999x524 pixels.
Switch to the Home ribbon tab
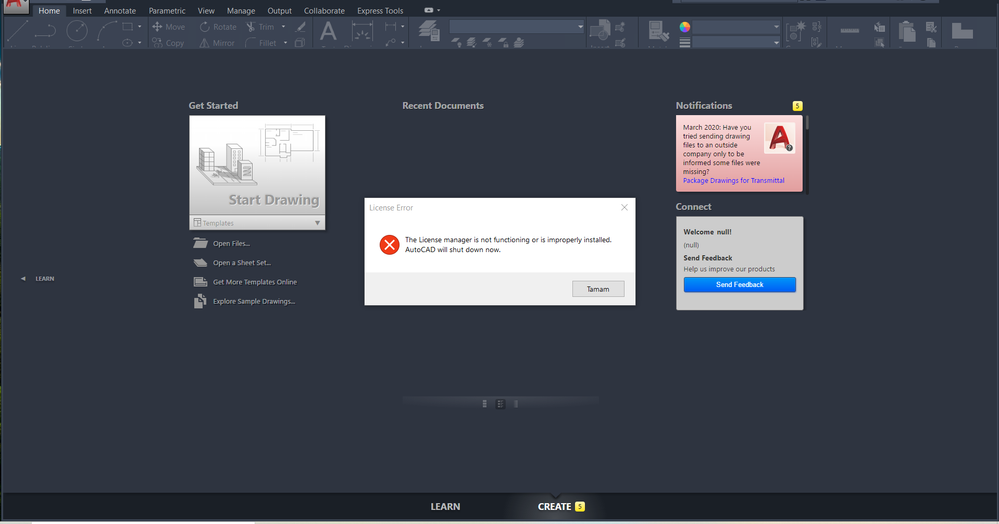tap(49, 11)
